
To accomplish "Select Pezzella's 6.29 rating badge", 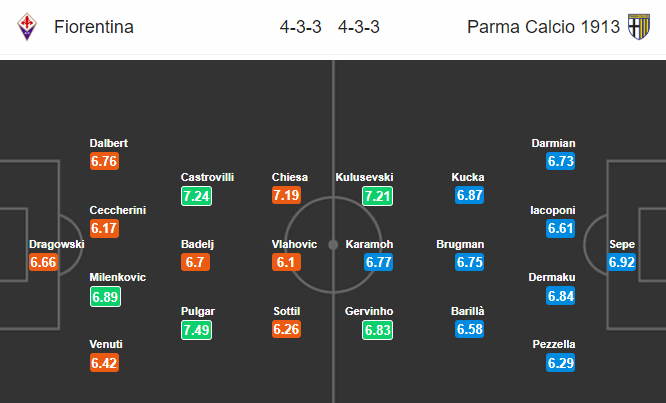I will (x=561, y=363).
